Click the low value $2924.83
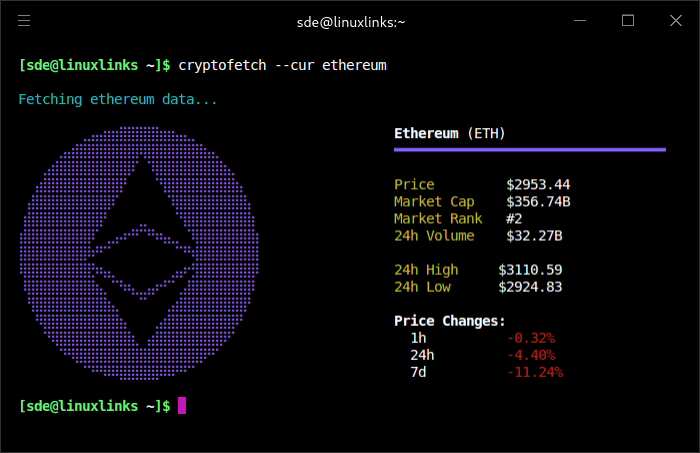Image resolution: width=700 pixels, height=453 pixels. [530, 287]
